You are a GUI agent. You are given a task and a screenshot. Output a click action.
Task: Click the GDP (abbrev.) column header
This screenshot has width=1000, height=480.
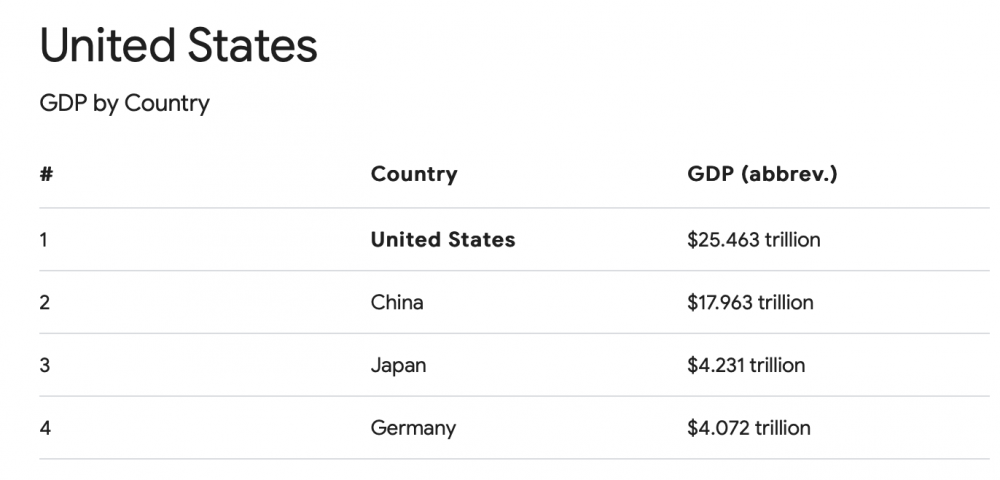[762, 174]
